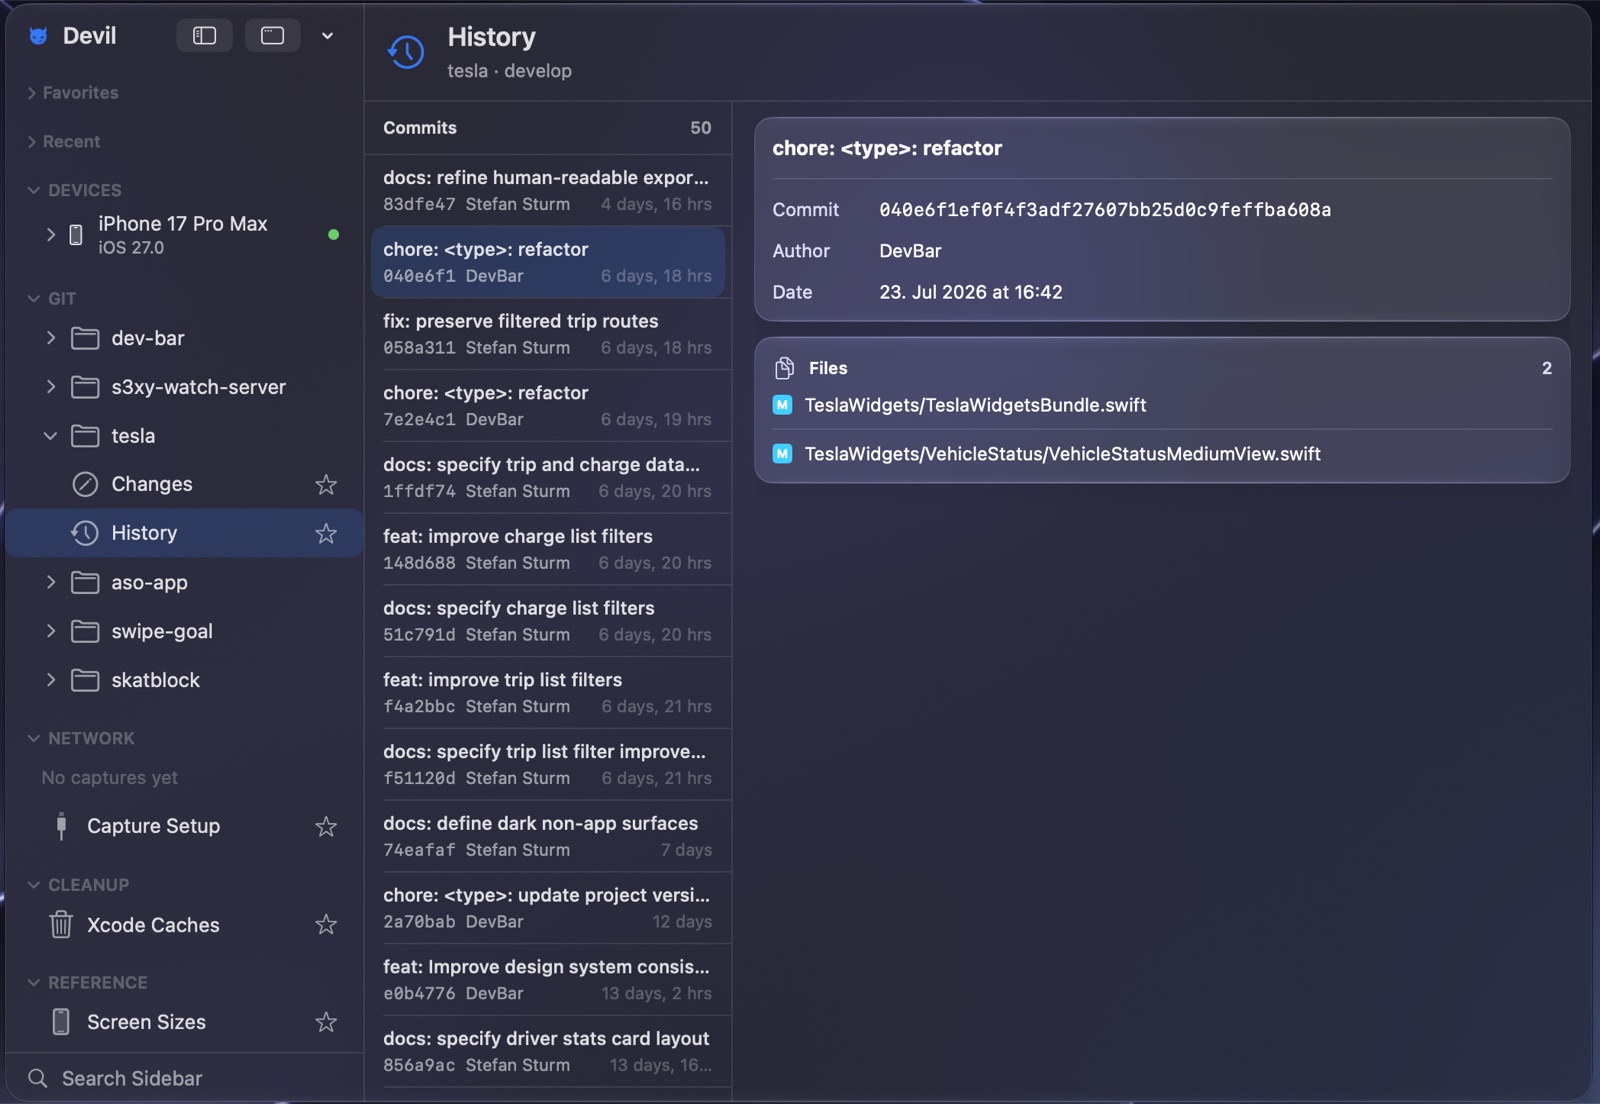Click the tesla folder icon
Viewport: 1600px width, 1104px height.
click(x=85, y=436)
